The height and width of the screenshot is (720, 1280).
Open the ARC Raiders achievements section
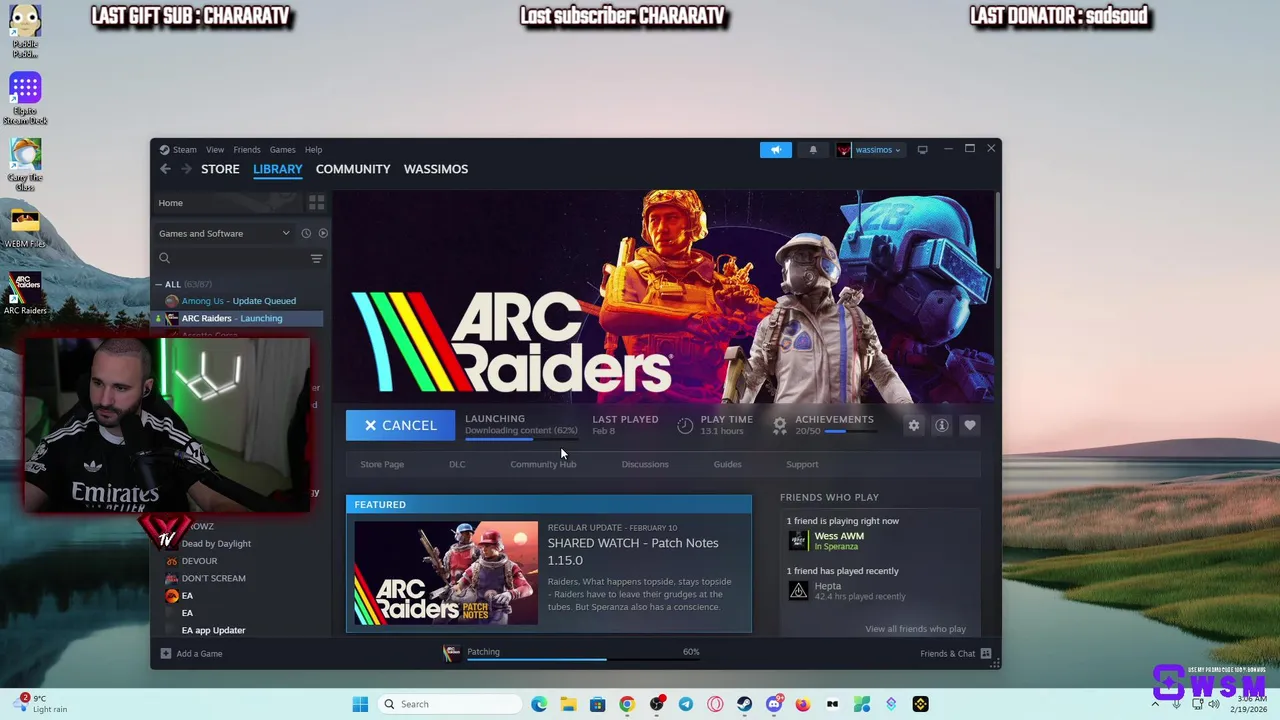click(825, 425)
